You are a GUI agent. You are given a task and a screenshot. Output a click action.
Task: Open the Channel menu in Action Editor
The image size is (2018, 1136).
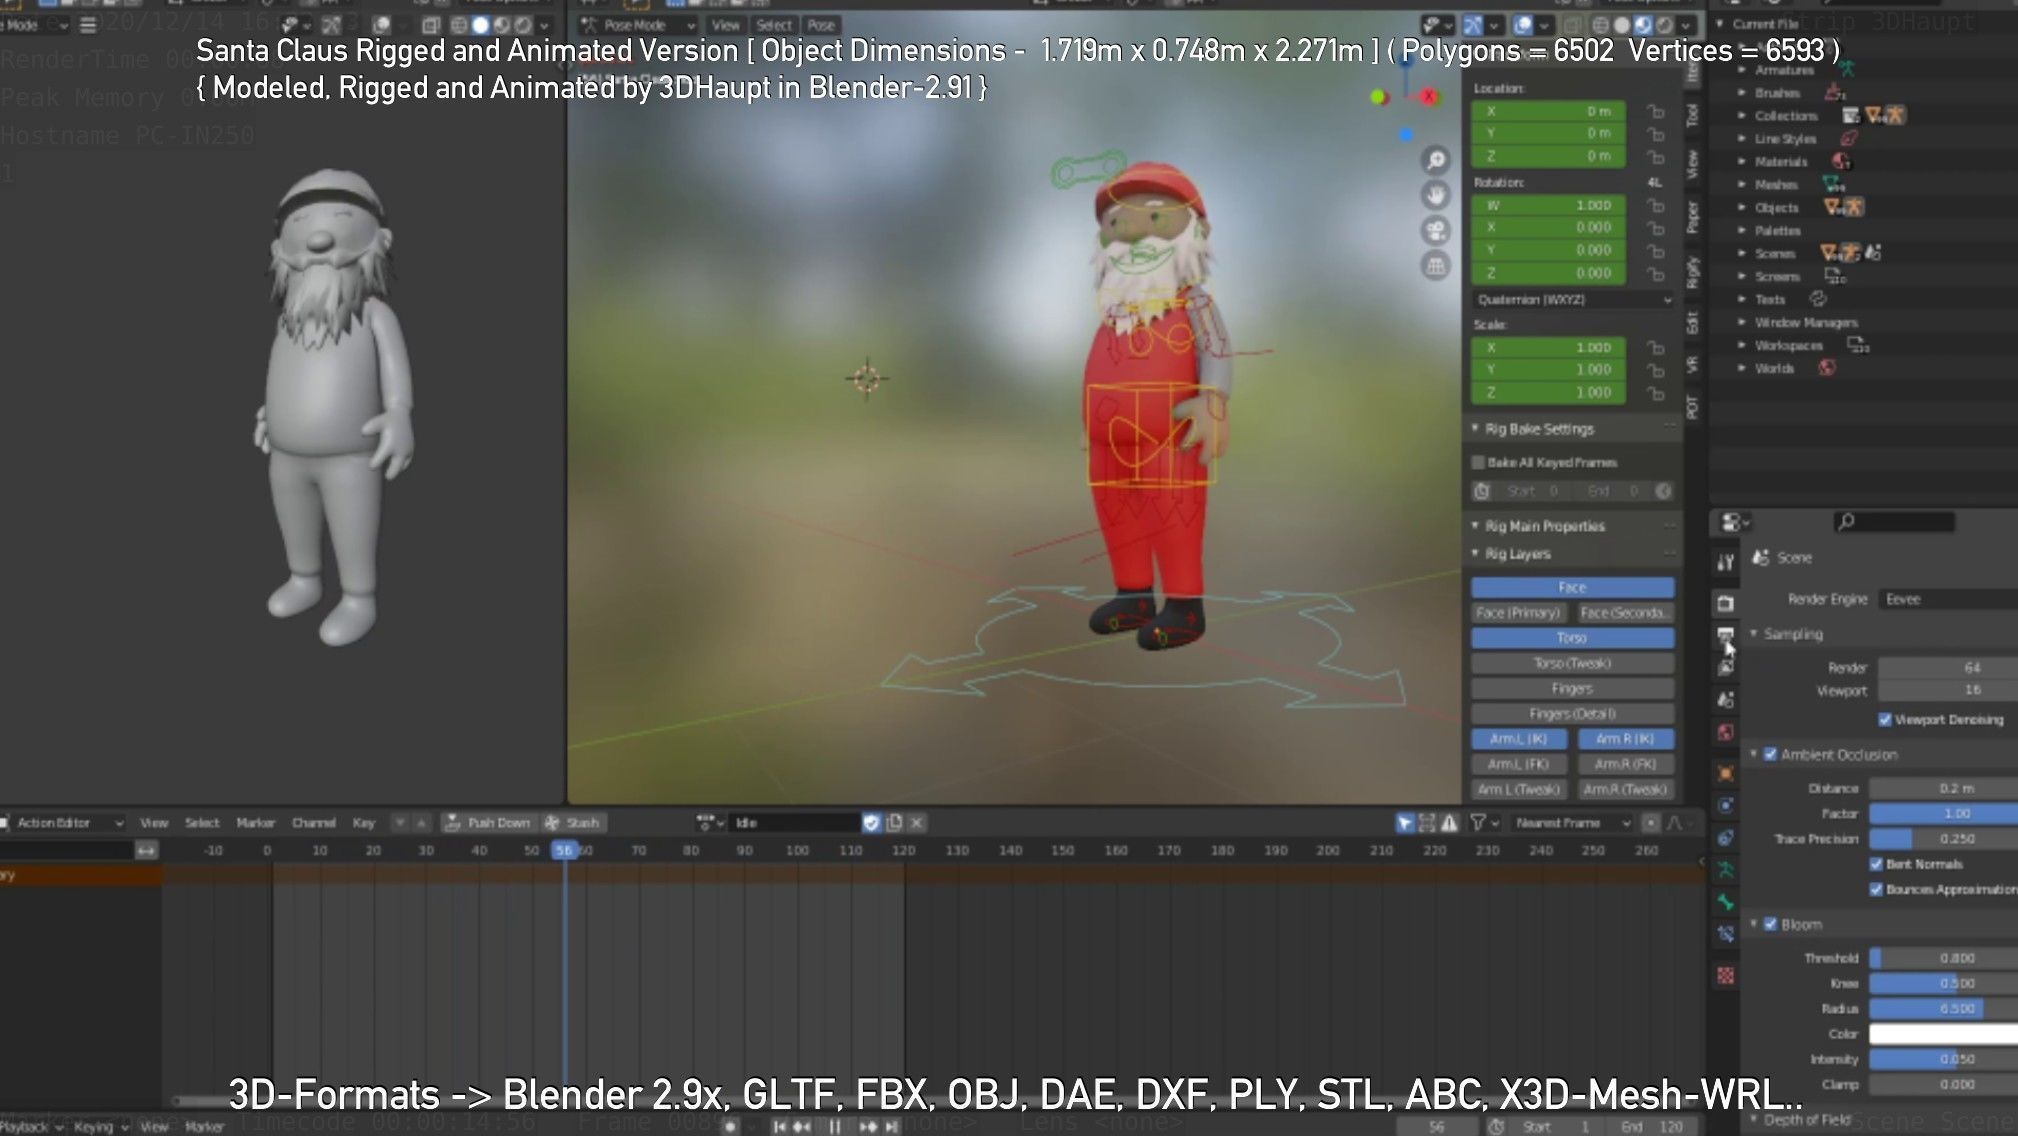click(x=313, y=823)
